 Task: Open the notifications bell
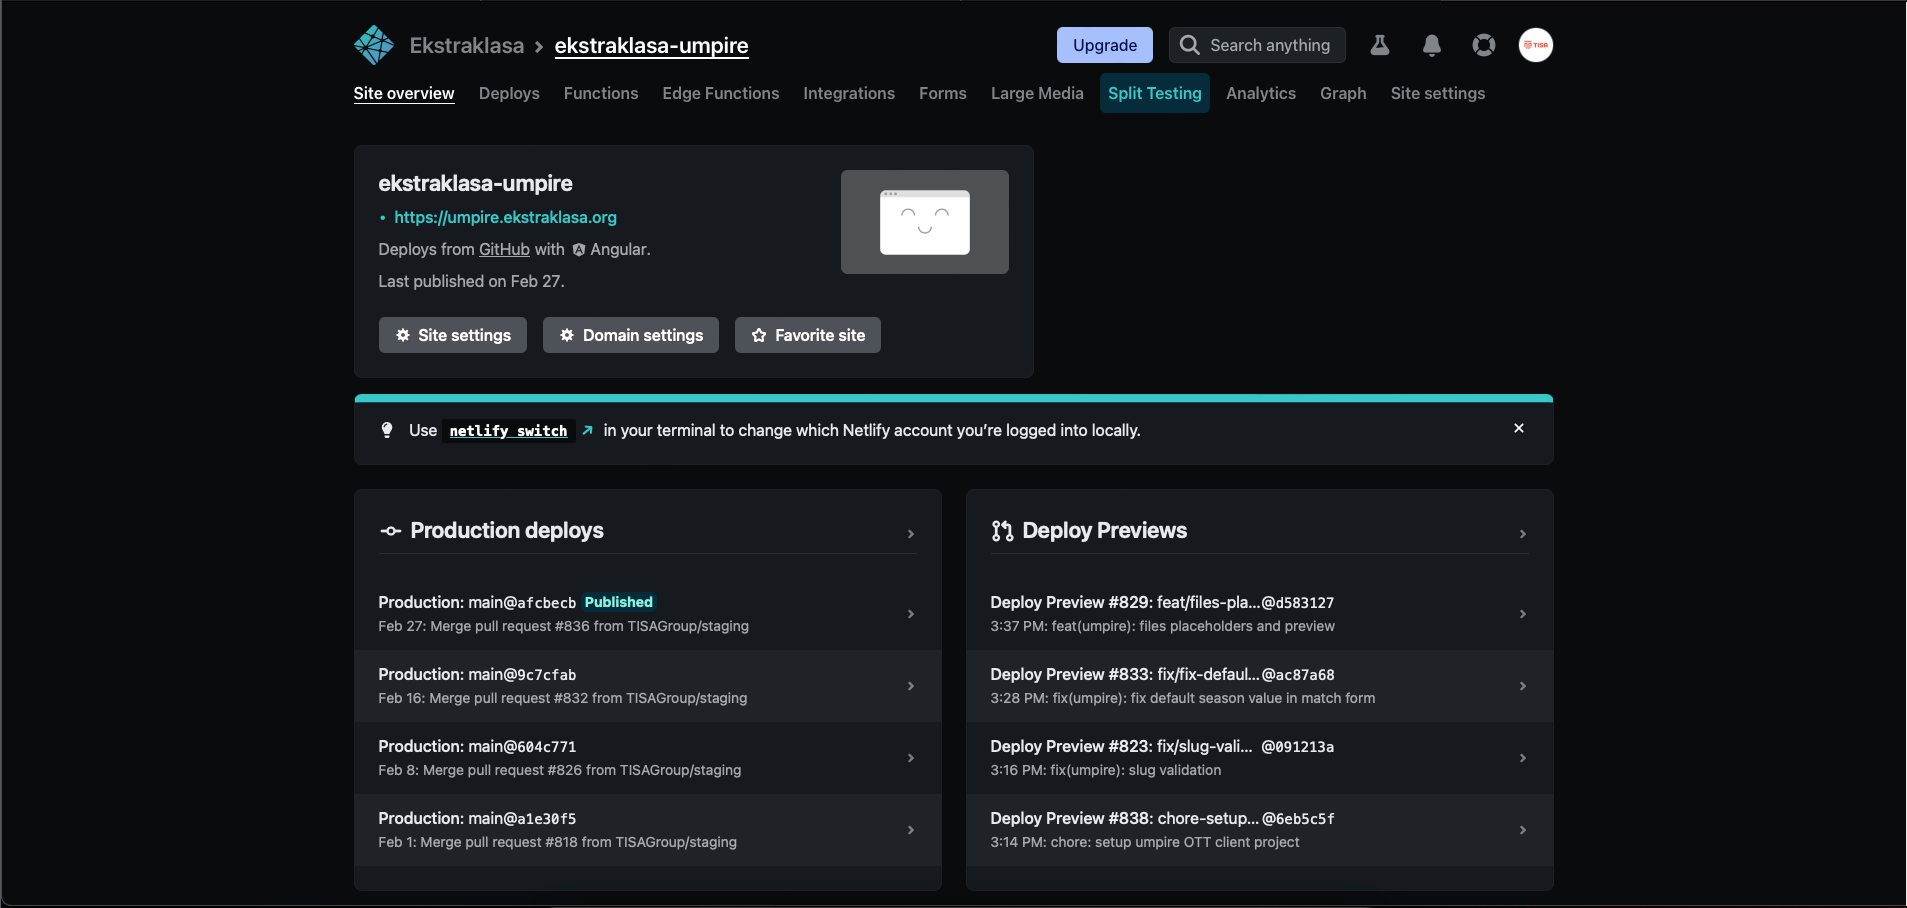click(1432, 45)
